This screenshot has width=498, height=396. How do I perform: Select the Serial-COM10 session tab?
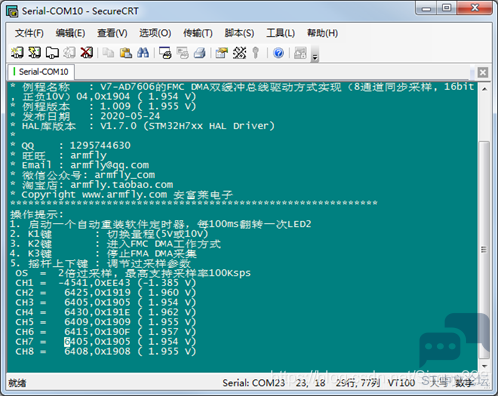(x=41, y=72)
